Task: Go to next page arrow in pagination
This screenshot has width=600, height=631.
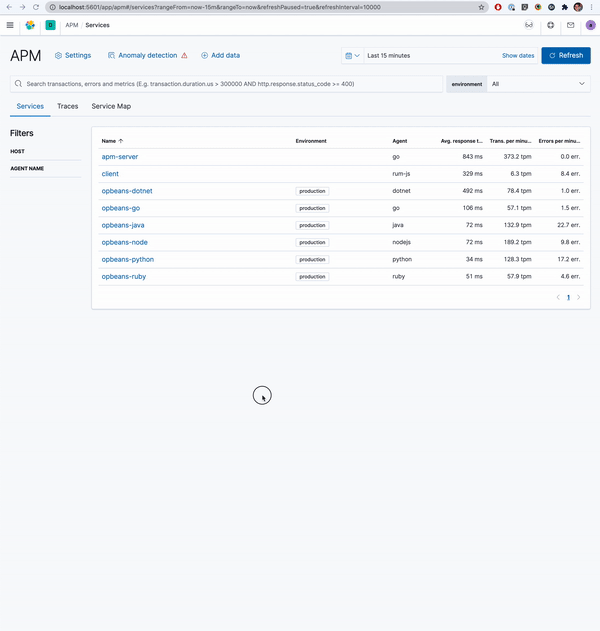Action: pos(578,297)
